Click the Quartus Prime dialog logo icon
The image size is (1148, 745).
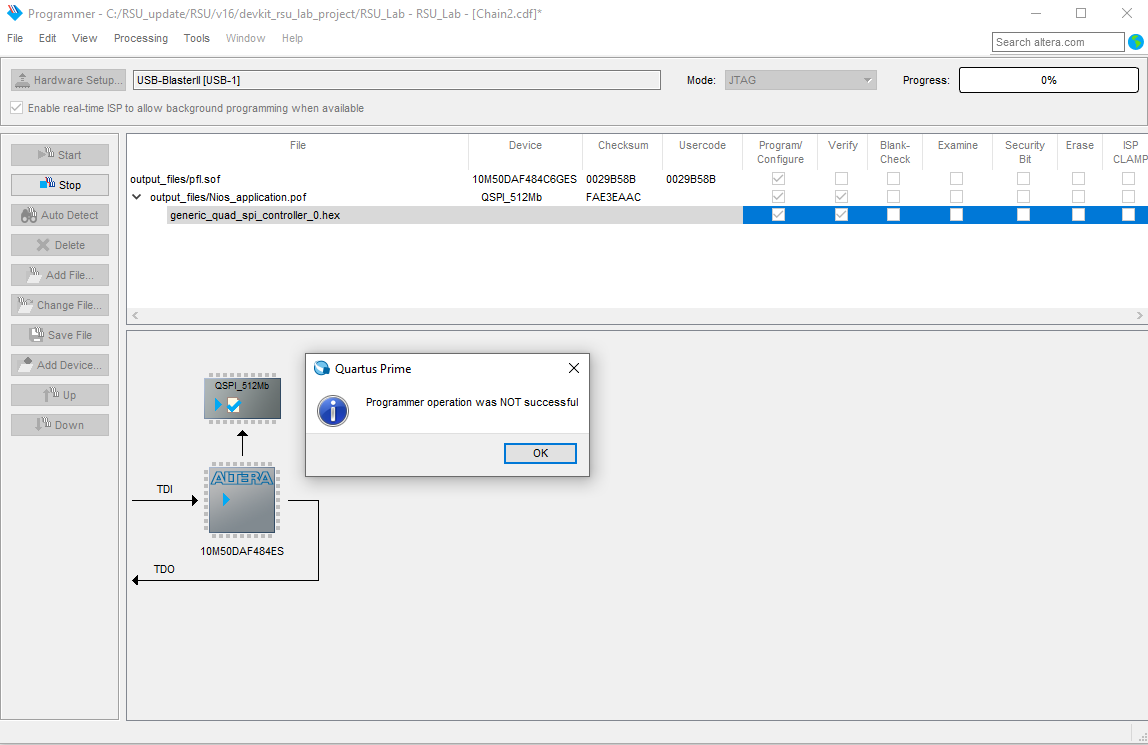pos(321,368)
